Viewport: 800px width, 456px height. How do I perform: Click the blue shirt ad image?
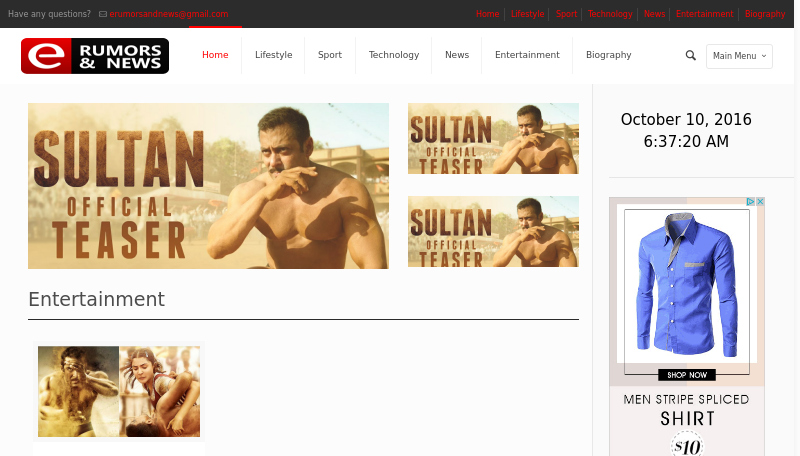[x=687, y=286]
